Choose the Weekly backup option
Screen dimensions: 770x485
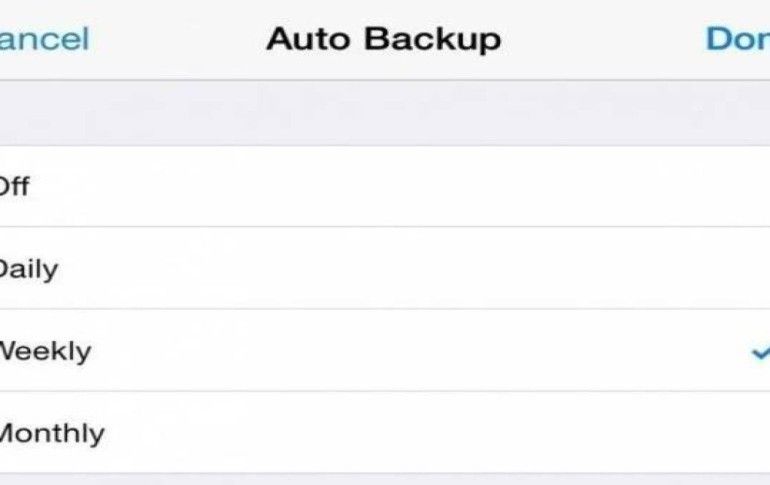click(45, 351)
